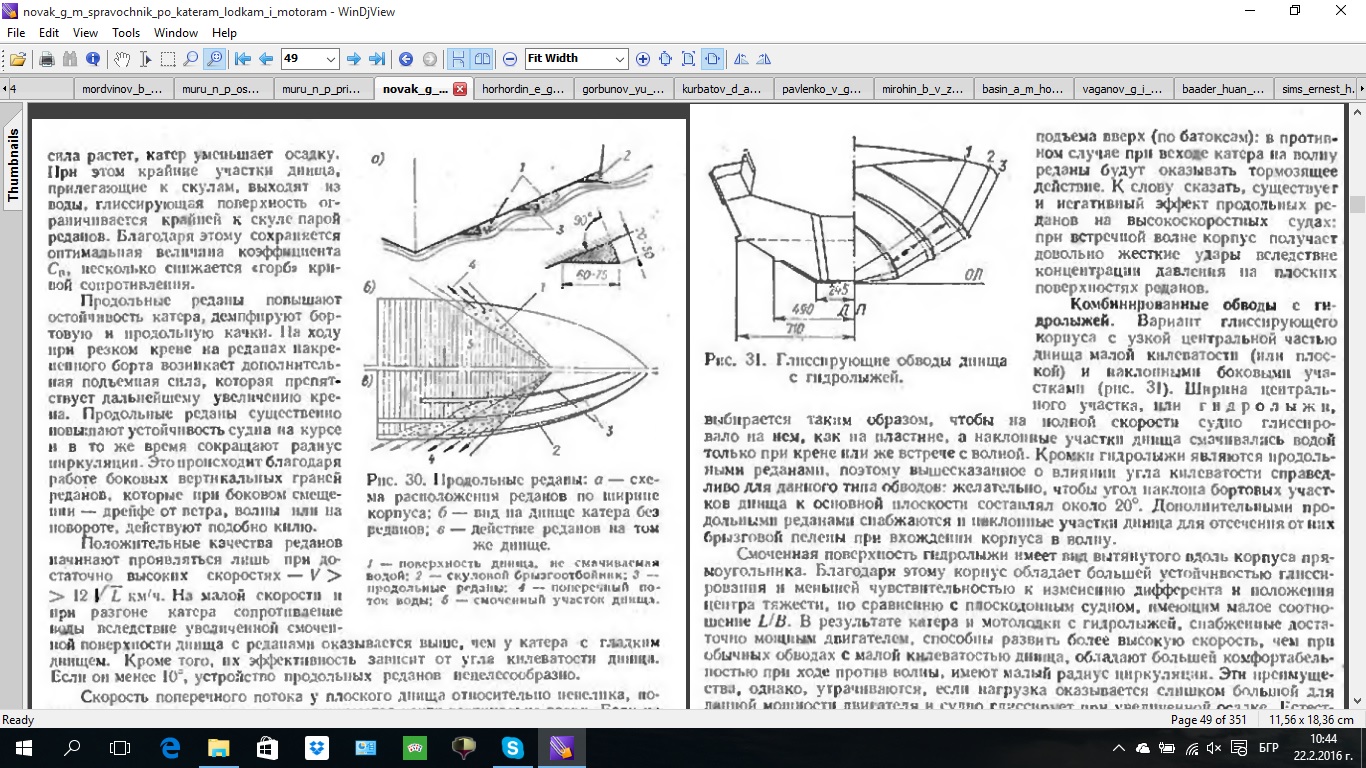Screen dimensions: 1366x768
Task: Toggle continuous layout mode
Action: (x=458, y=59)
